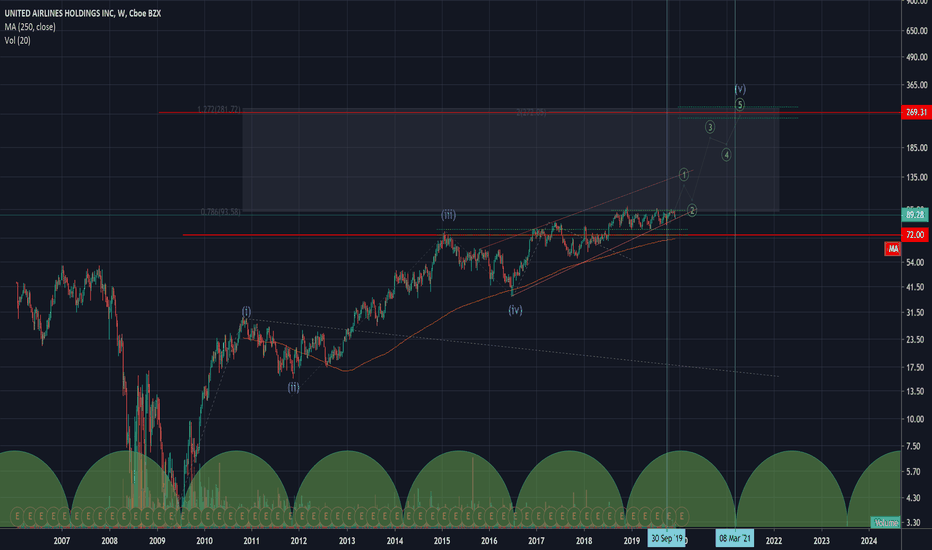Click the 185.00 price axis label
Screen dimensions: 932x550
(917, 147)
